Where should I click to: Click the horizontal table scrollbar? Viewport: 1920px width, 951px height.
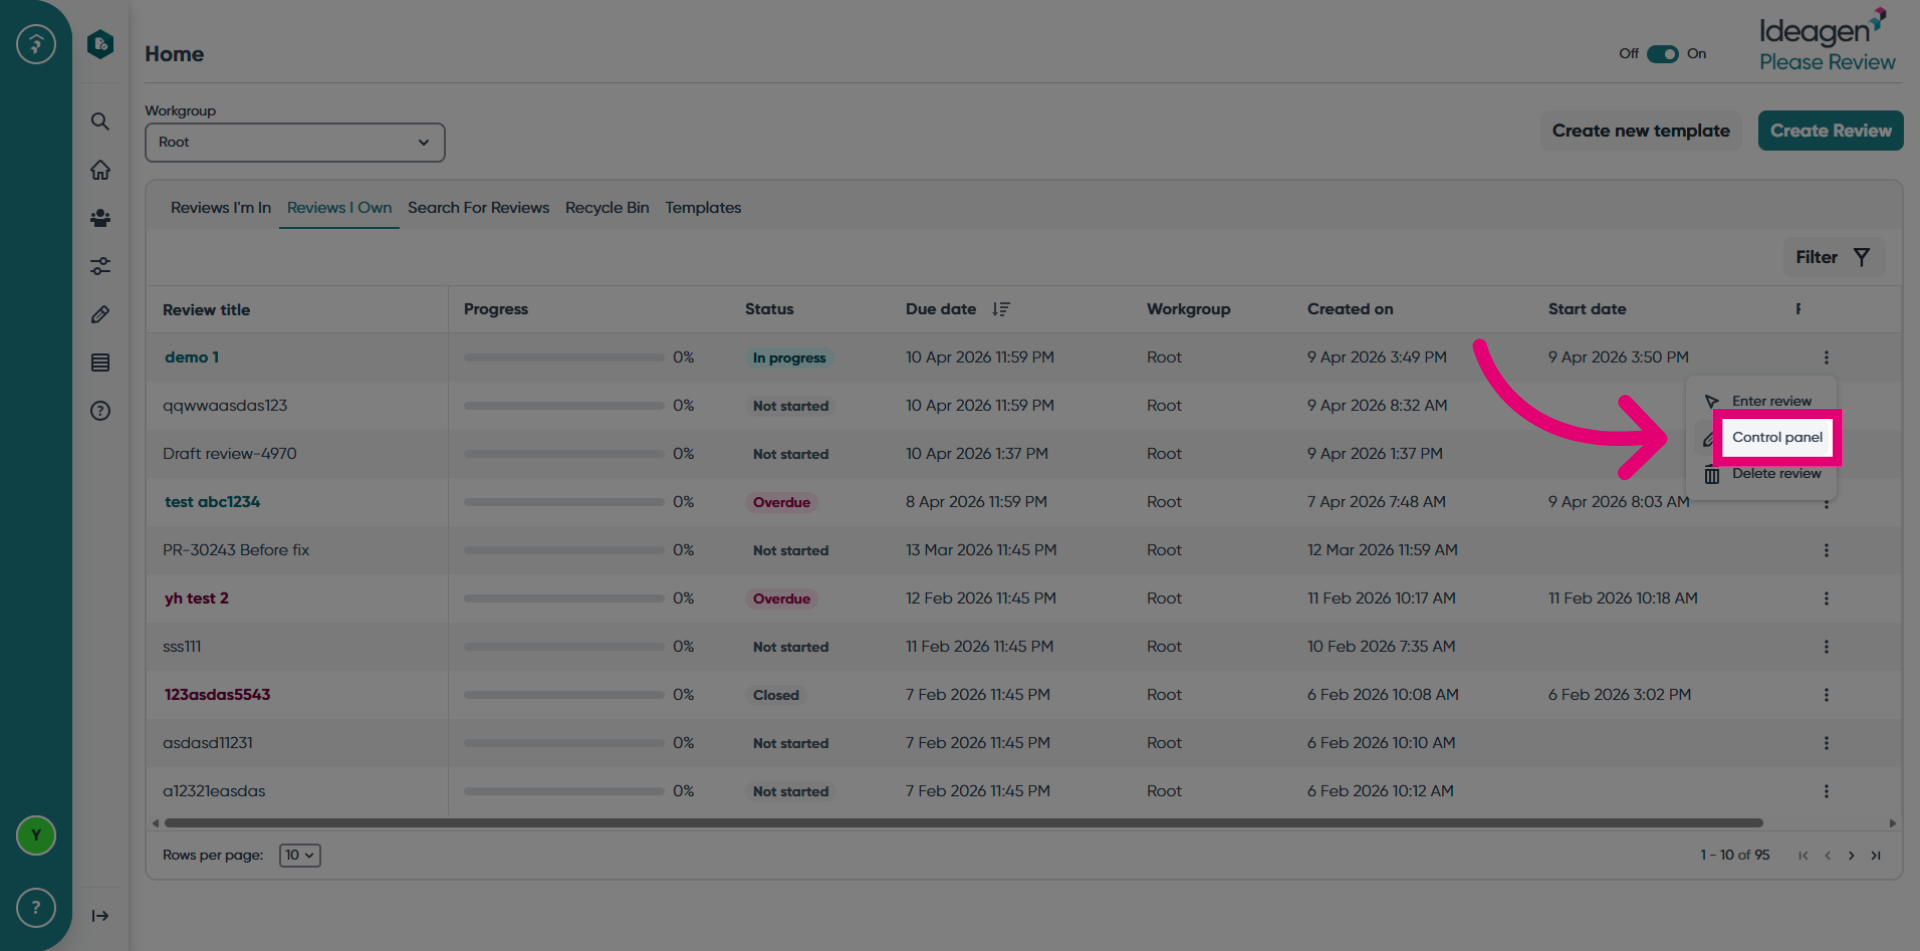click(x=963, y=824)
